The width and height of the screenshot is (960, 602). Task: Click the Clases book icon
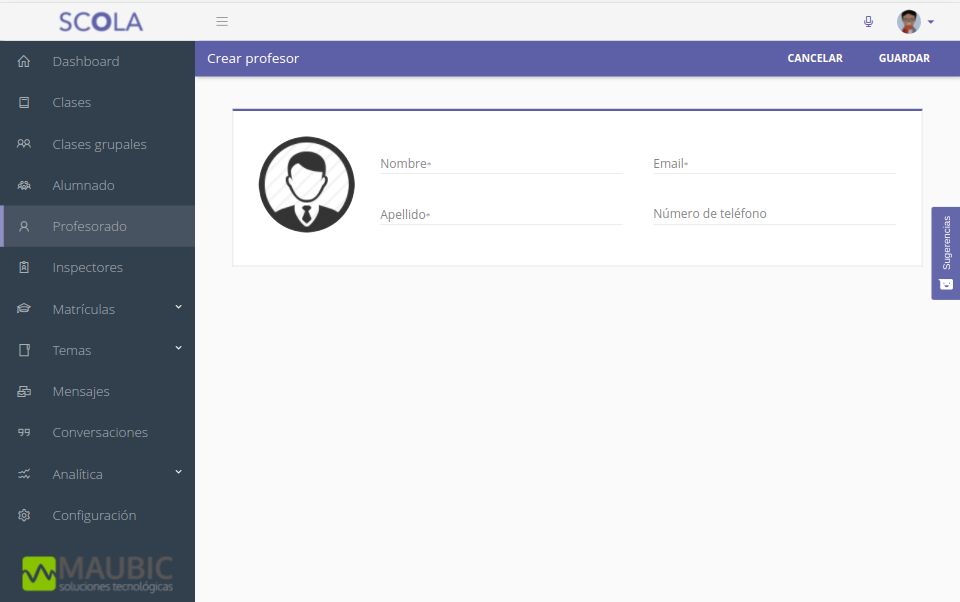pos(24,103)
